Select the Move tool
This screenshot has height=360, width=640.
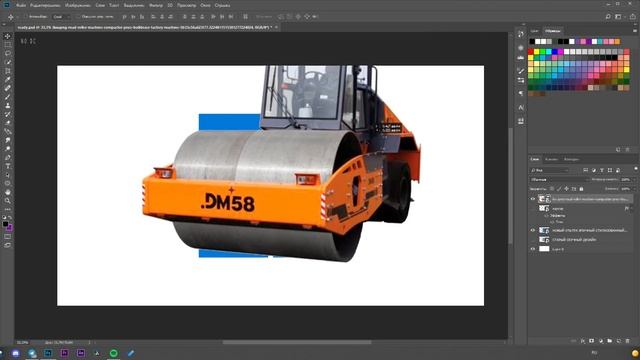tap(7, 36)
